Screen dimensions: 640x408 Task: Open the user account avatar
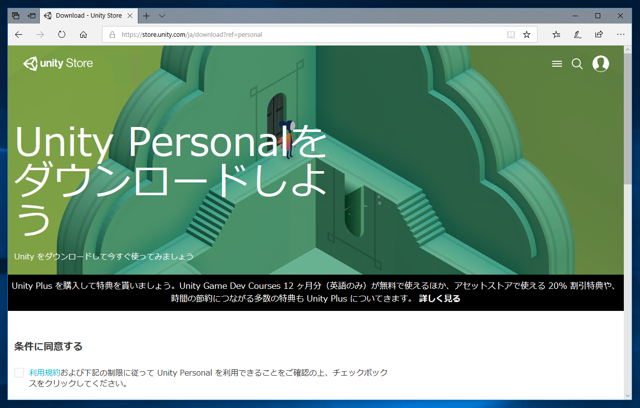[x=600, y=64]
